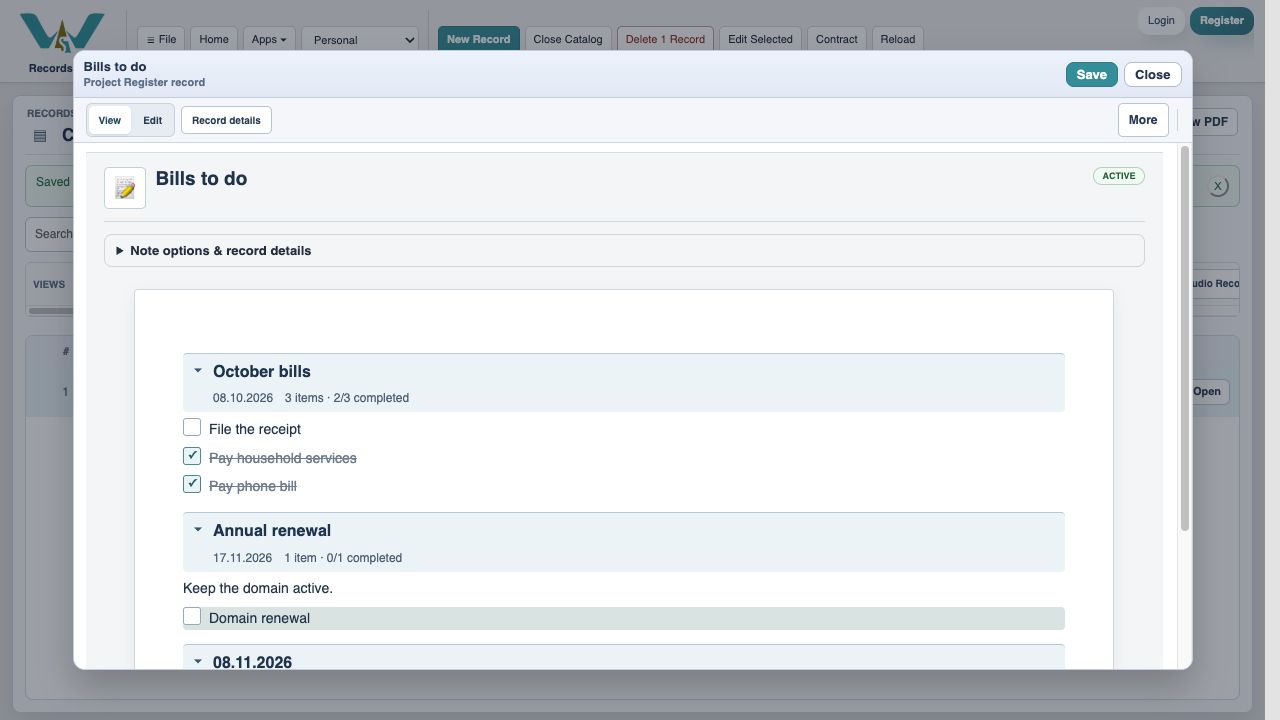
Task: Collapse the 08.11.2026 section
Action: pyautogui.click(x=198, y=661)
